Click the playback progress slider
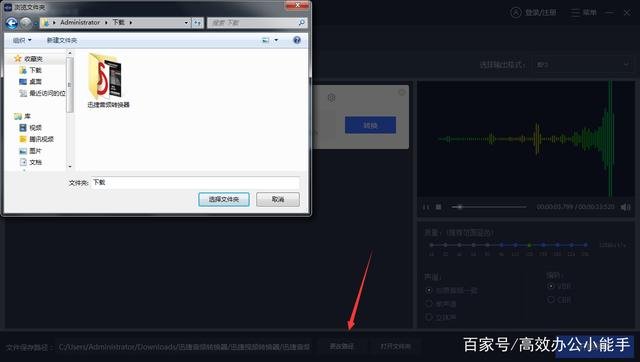This screenshot has height=362, width=640. 489,207
